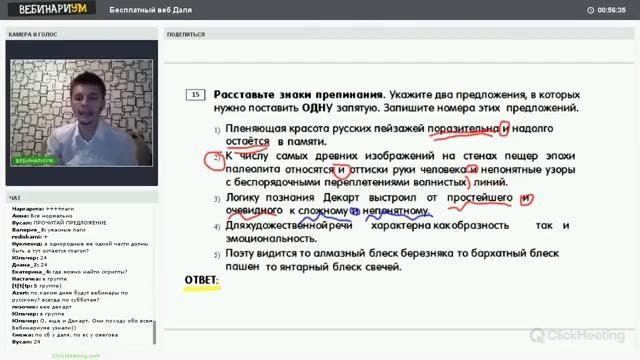
Task: Click the green ВЕБИНАРИУМ badge on the video
Action: coord(34,161)
